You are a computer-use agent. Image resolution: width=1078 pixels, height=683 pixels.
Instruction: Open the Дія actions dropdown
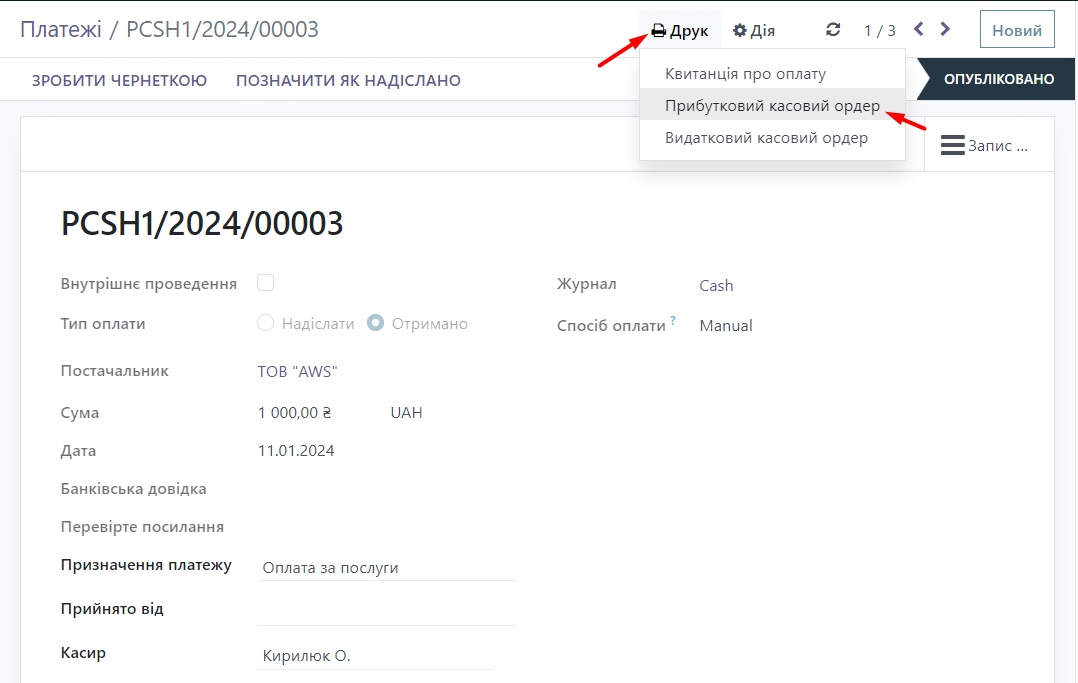click(754, 31)
